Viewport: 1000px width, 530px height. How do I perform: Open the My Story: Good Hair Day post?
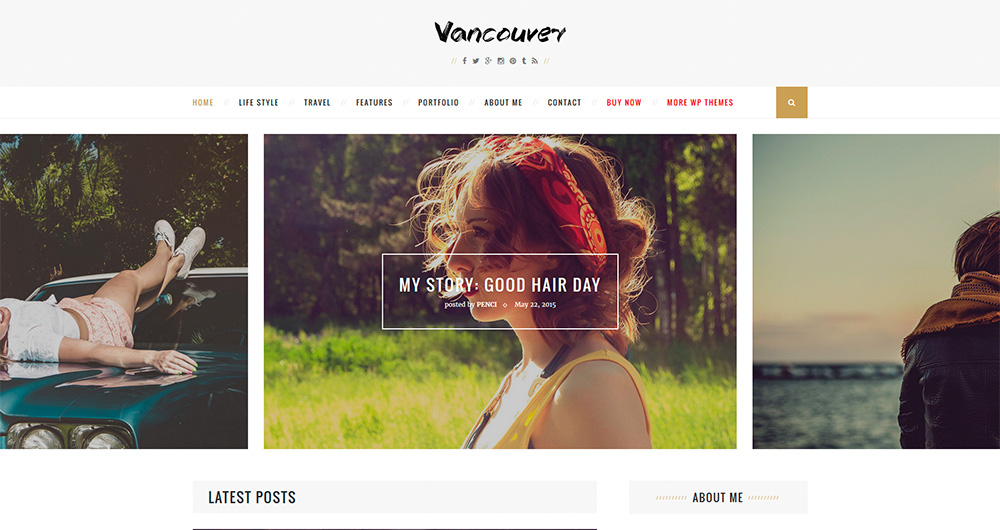(x=500, y=284)
